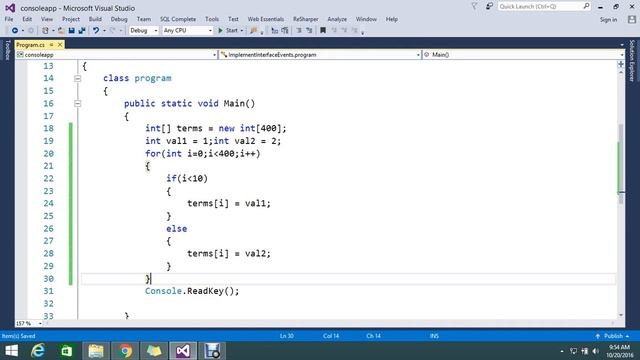Click the editor split handle above scrollbar
The height and width of the screenshot is (360, 640).
pos(621,64)
